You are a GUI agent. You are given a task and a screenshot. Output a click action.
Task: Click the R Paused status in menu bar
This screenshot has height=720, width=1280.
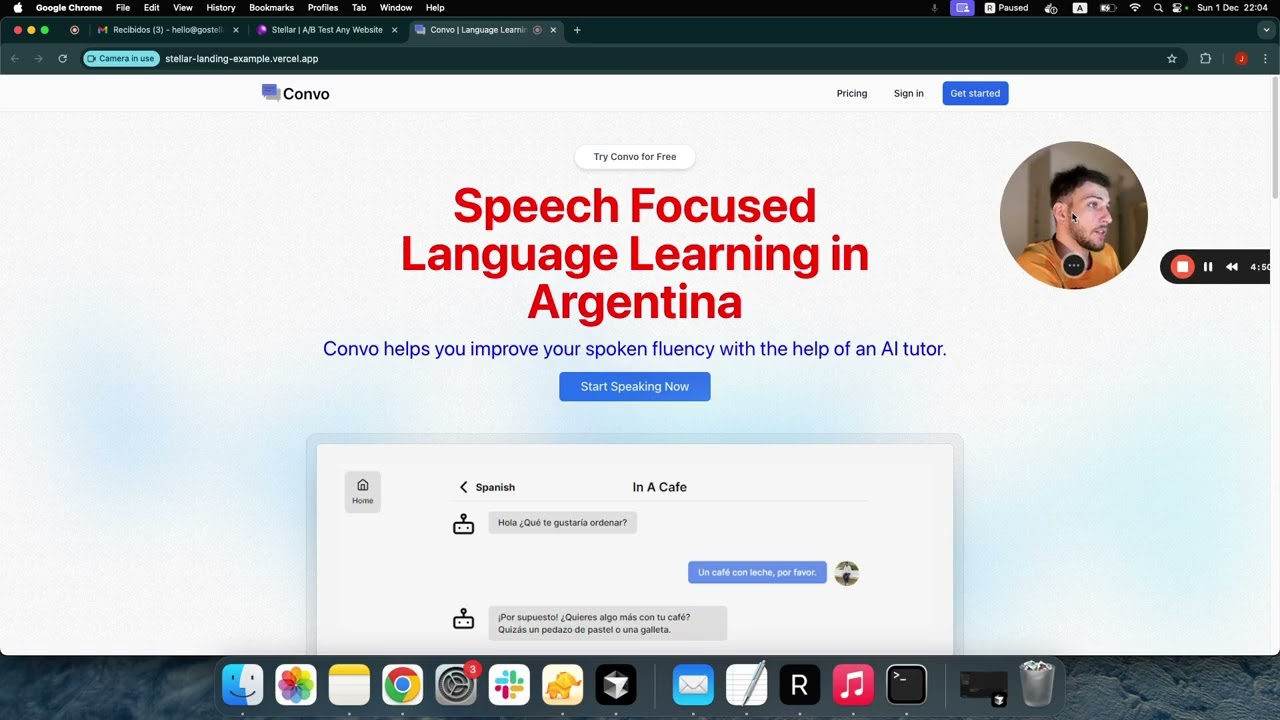1006,8
